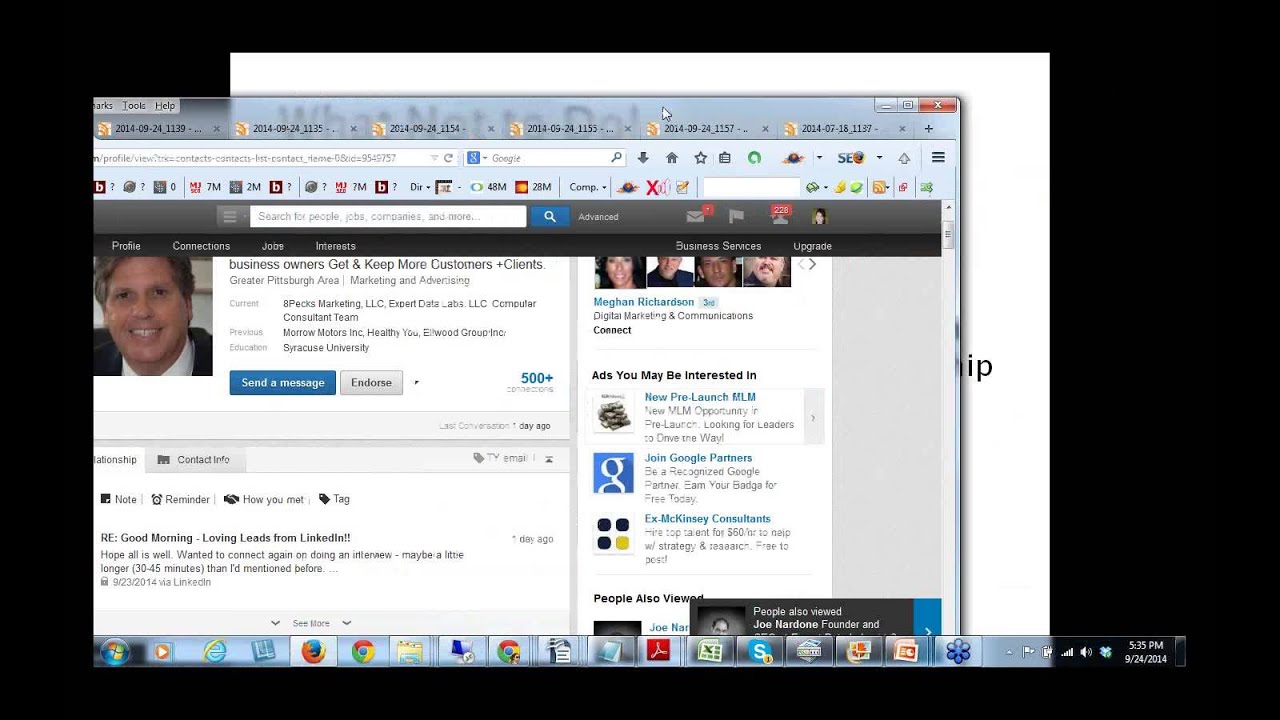Connect with Meghan Richardson
The width and height of the screenshot is (1280, 720).
click(612, 330)
